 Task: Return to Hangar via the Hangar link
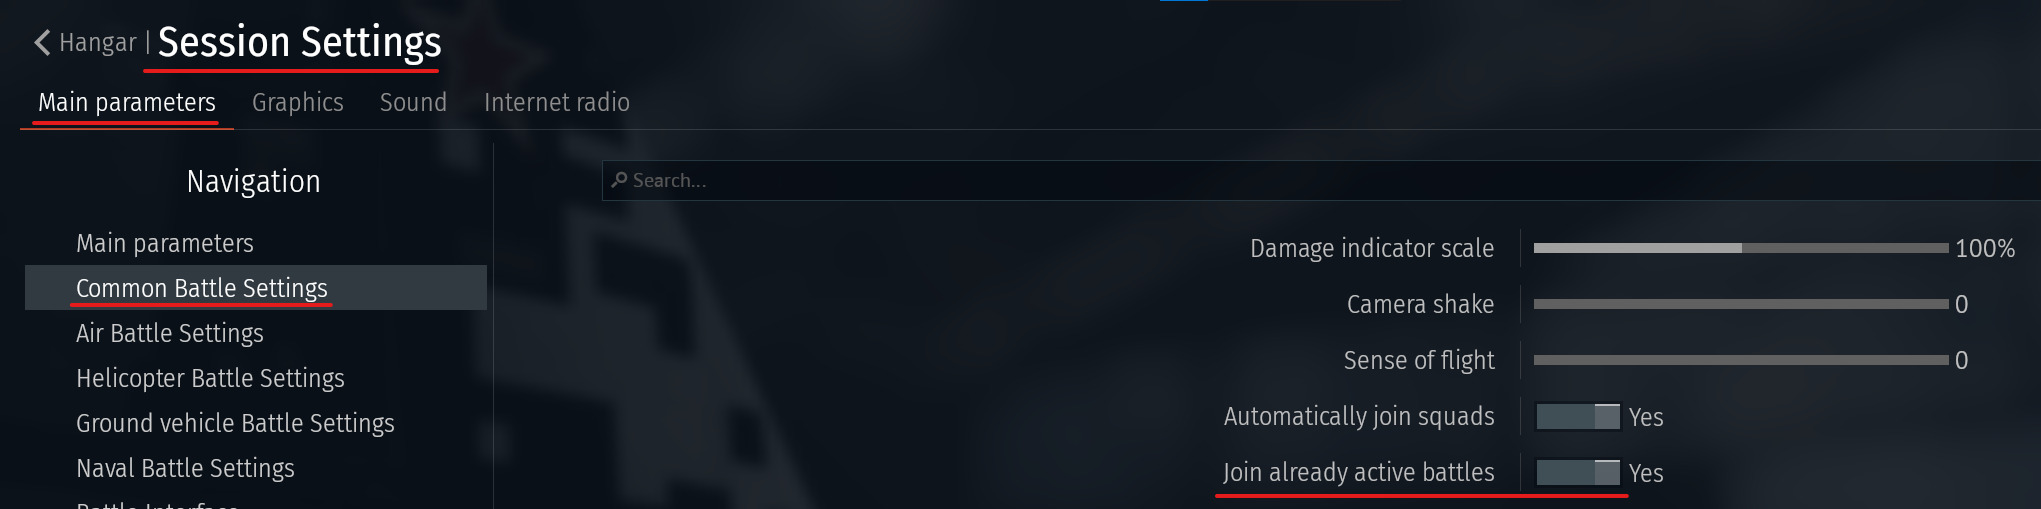(x=98, y=42)
